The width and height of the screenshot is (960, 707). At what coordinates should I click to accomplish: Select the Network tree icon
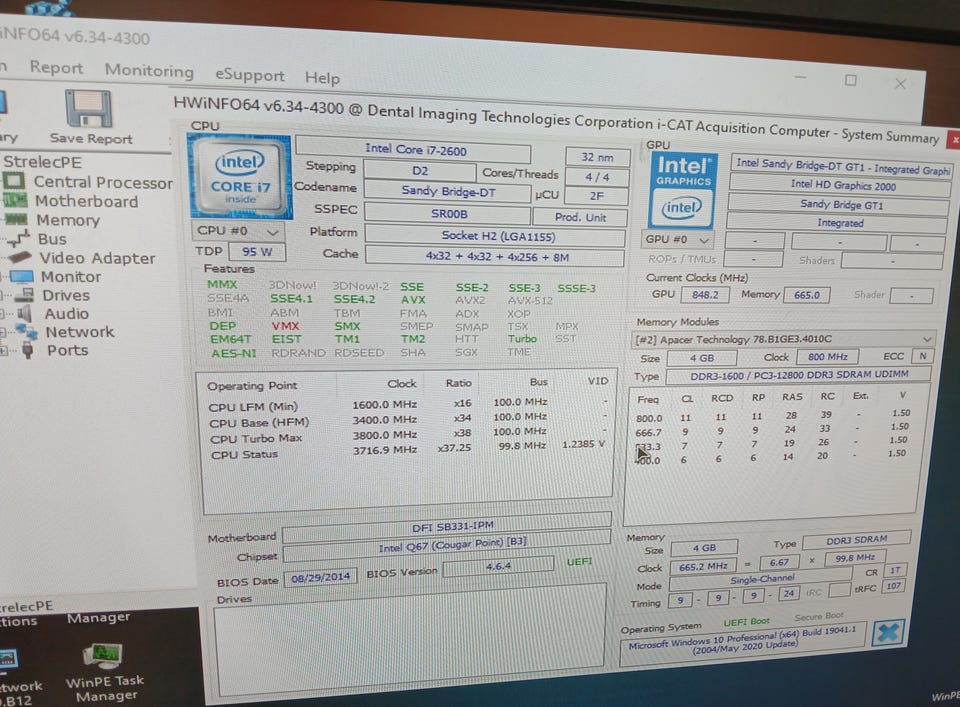27,331
